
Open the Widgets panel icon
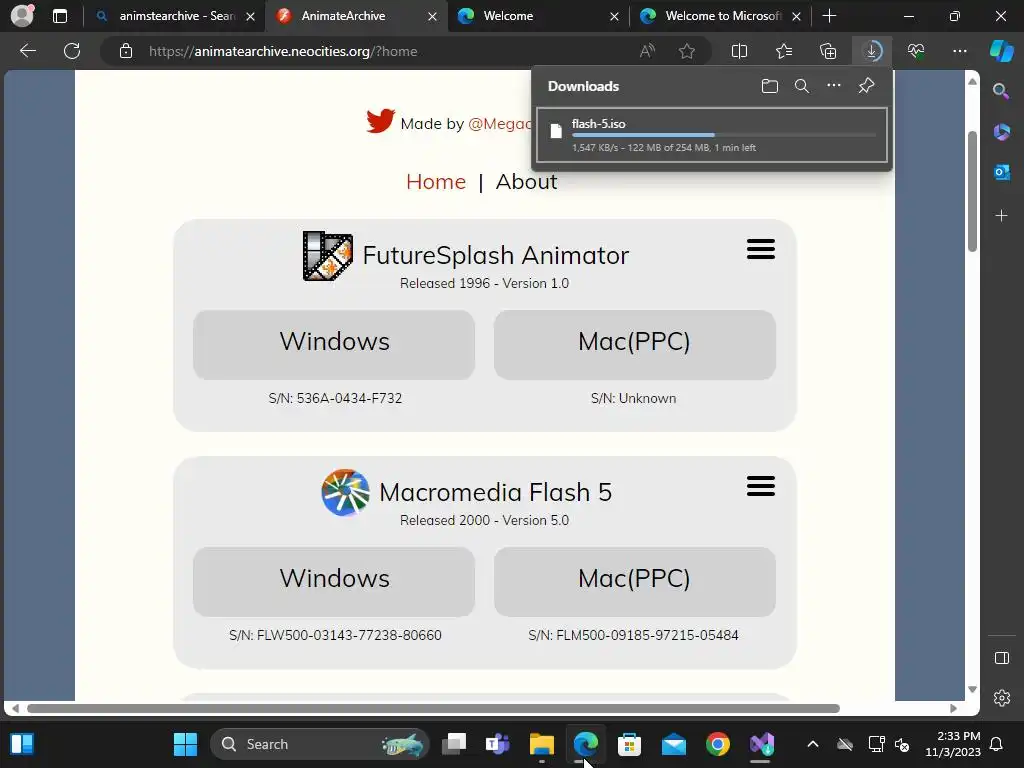click(22, 744)
